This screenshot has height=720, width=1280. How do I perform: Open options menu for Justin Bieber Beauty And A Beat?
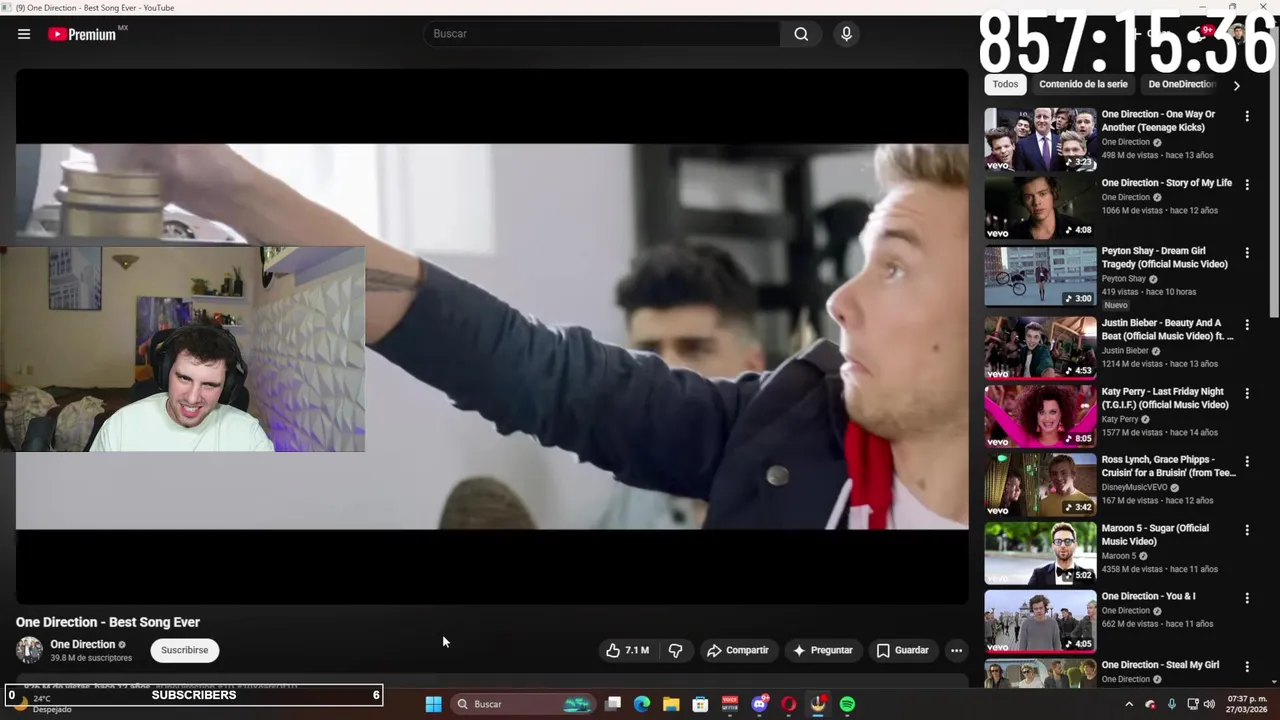(1246, 325)
